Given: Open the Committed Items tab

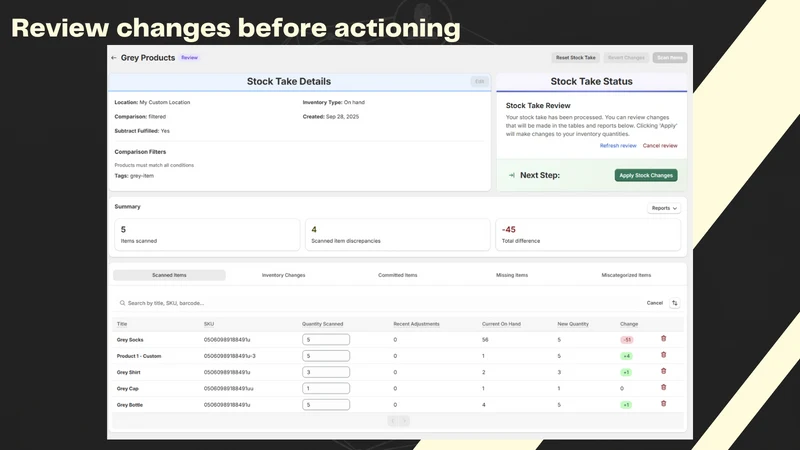Looking at the screenshot, I should (397, 275).
